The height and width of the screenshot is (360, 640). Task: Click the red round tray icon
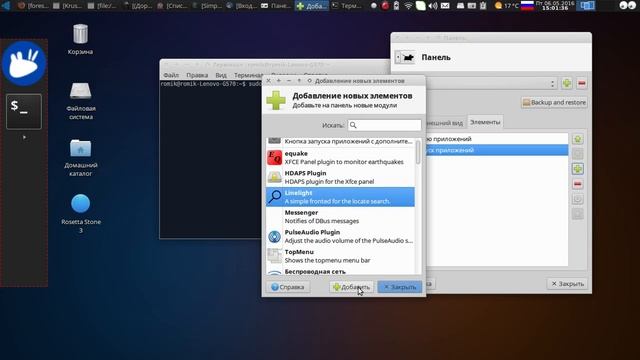[385, 6]
